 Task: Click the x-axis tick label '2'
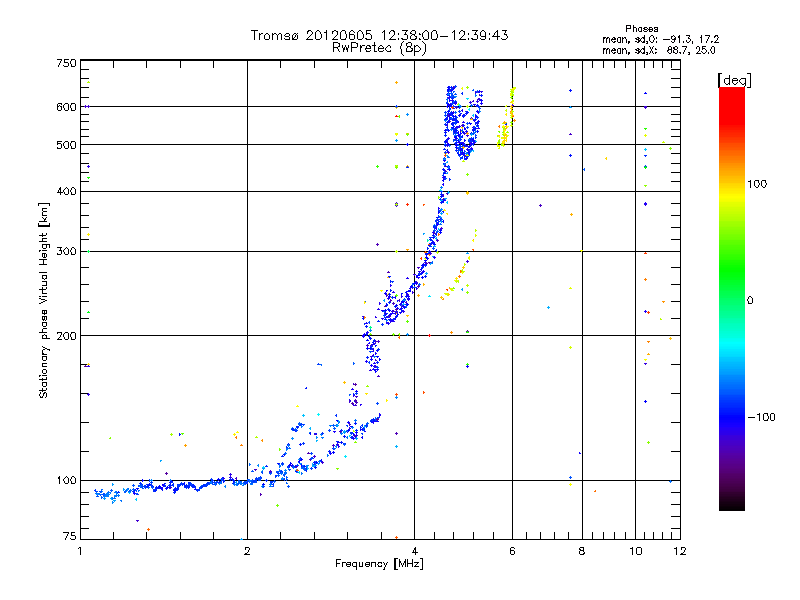tap(247, 551)
